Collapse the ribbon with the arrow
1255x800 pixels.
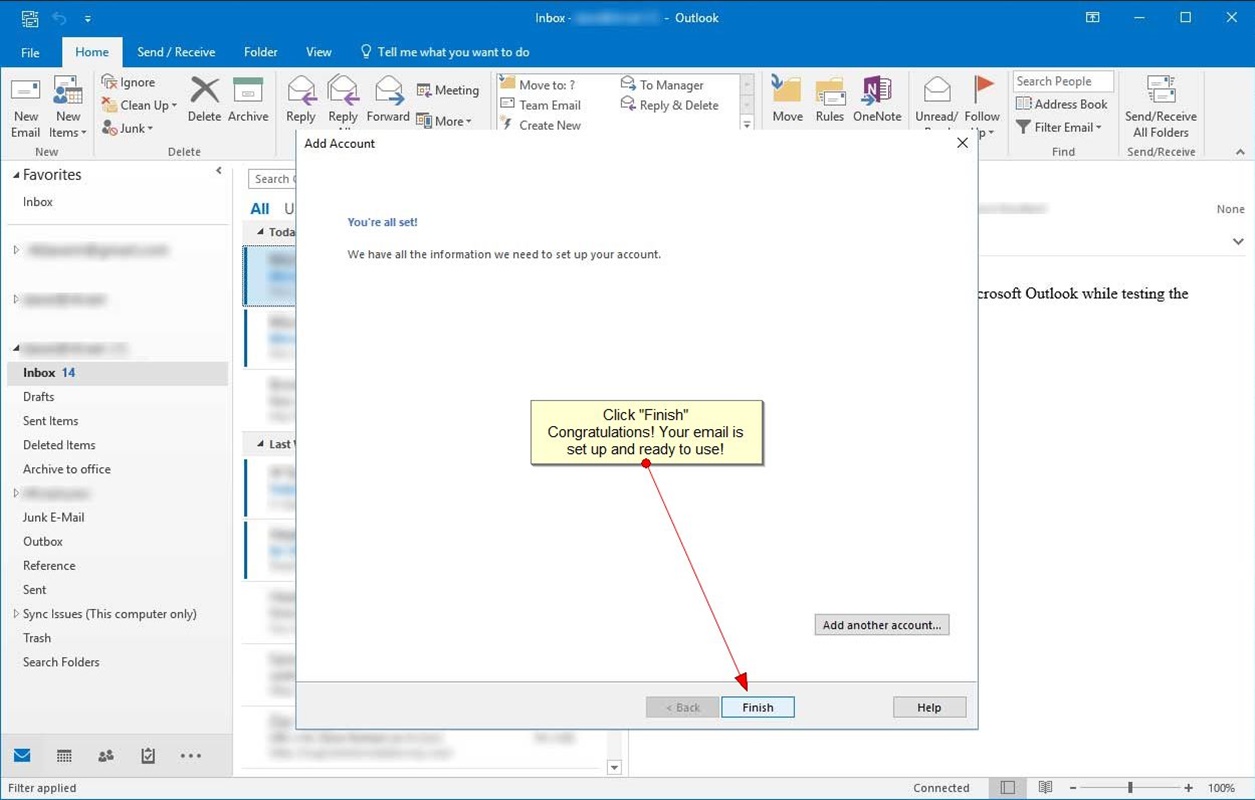(x=1240, y=152)
